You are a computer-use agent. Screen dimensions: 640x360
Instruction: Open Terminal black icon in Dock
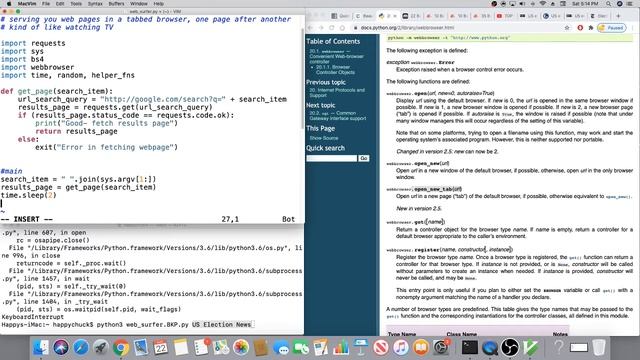470,348
